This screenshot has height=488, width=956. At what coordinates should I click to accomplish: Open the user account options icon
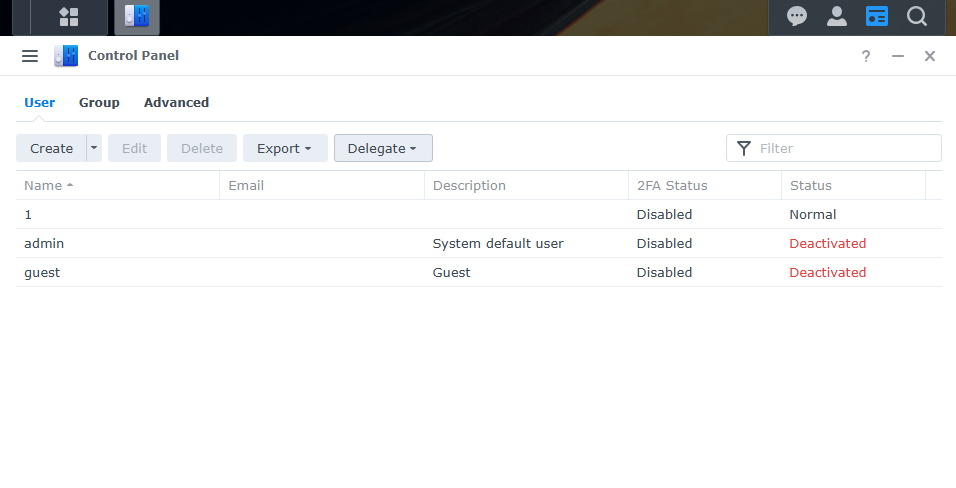click(x=837, y=16)
